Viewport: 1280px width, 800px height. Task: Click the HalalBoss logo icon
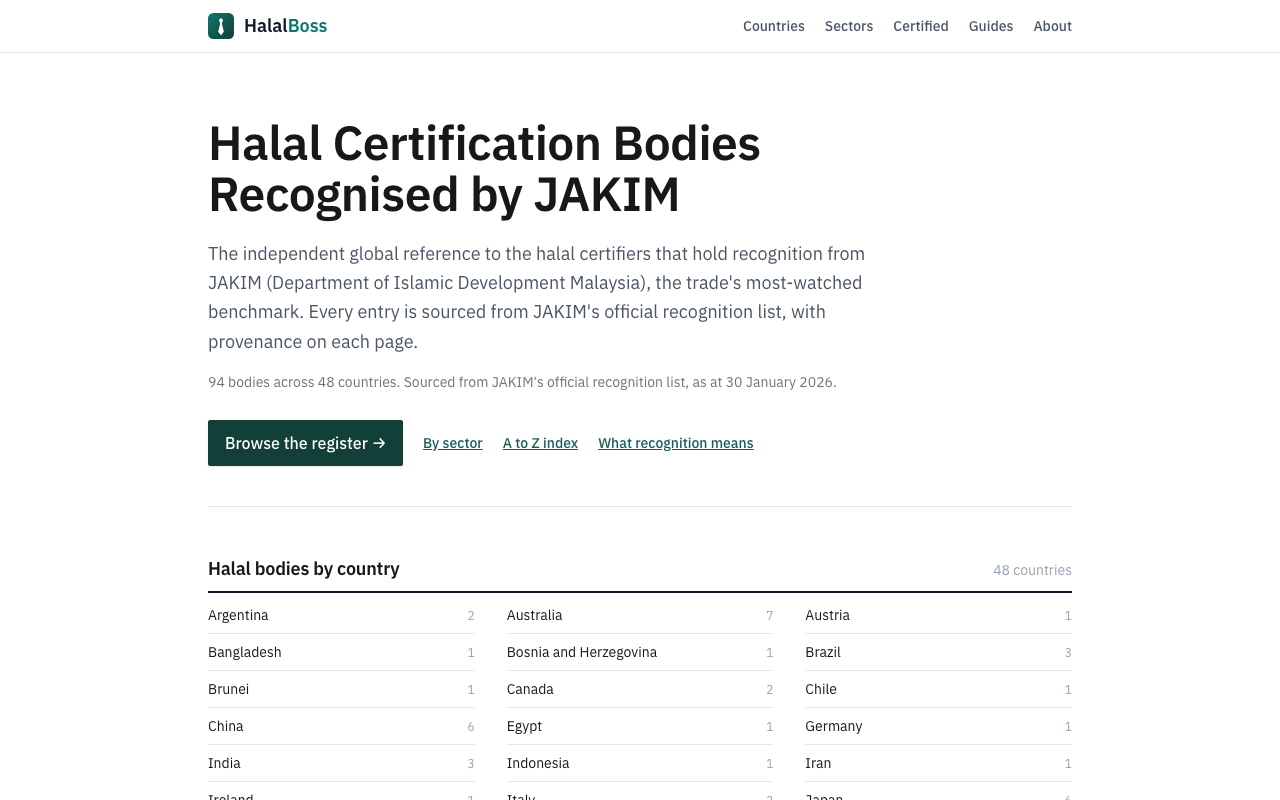pyautogui.click(x=221, y=26)
